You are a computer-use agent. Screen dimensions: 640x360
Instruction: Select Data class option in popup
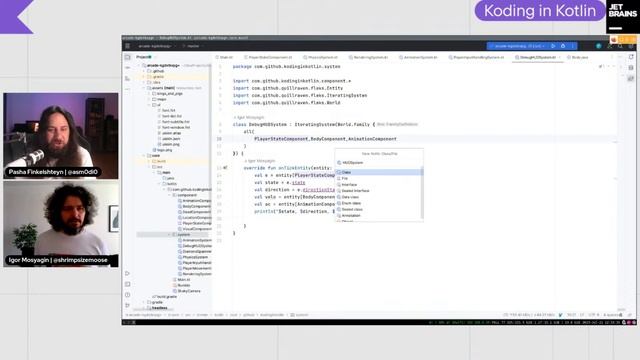[379, 197]
